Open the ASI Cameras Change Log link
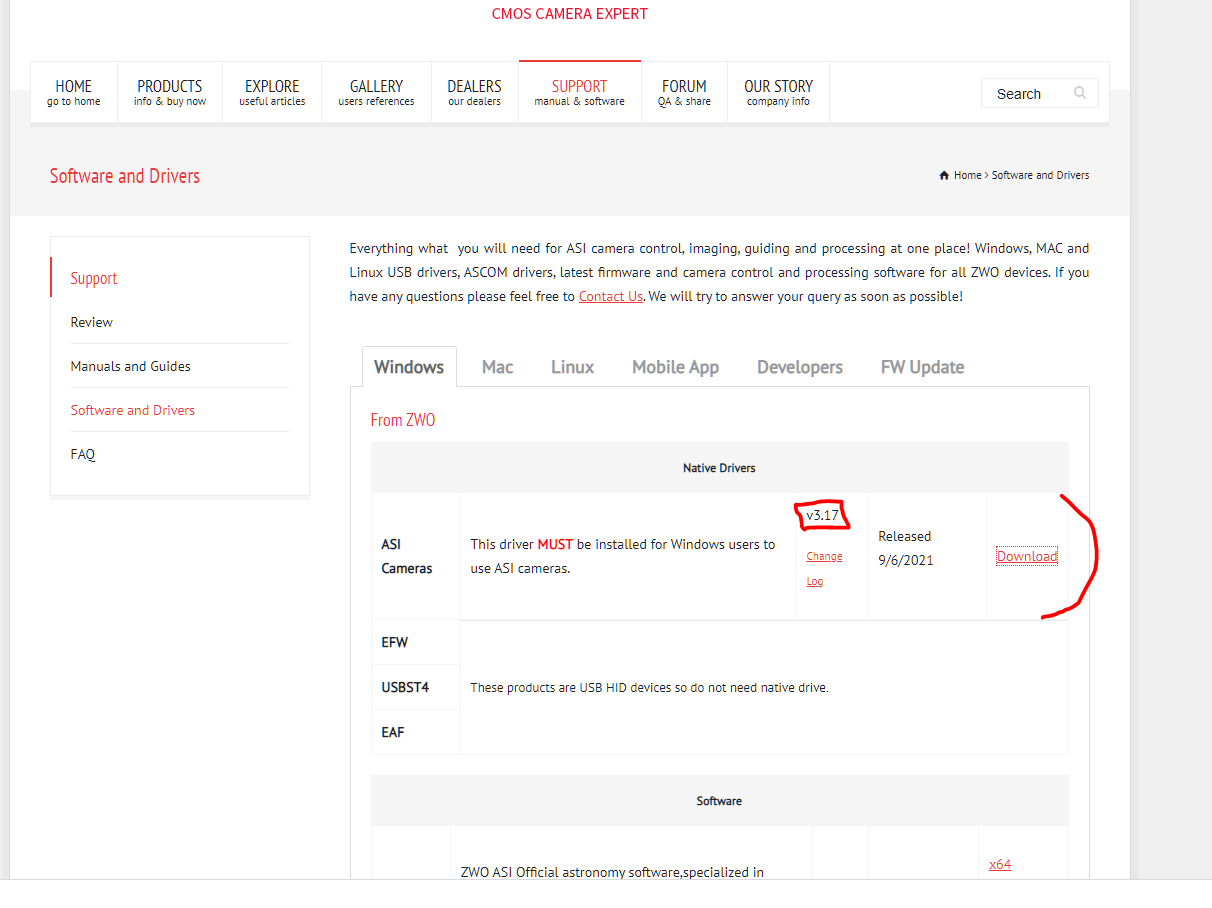The image size is (1212, 908). point(824,568)
